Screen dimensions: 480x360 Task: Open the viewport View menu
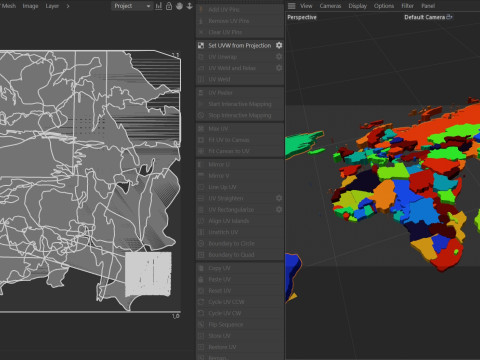306,6
